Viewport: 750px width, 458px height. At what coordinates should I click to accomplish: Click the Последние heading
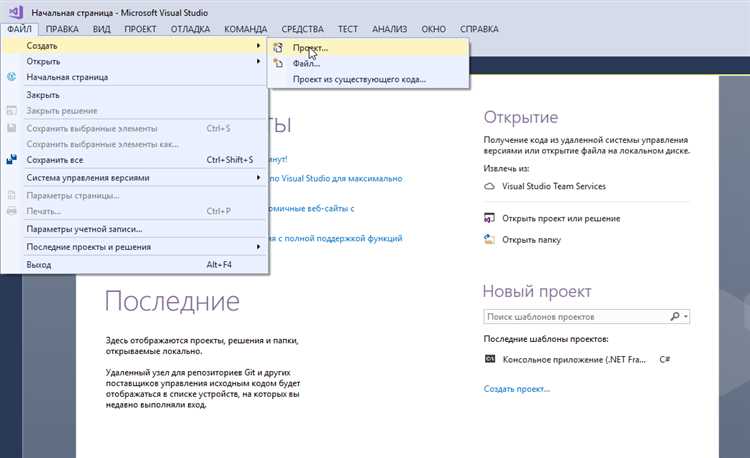pyautogui.click(x=172, y=301)
